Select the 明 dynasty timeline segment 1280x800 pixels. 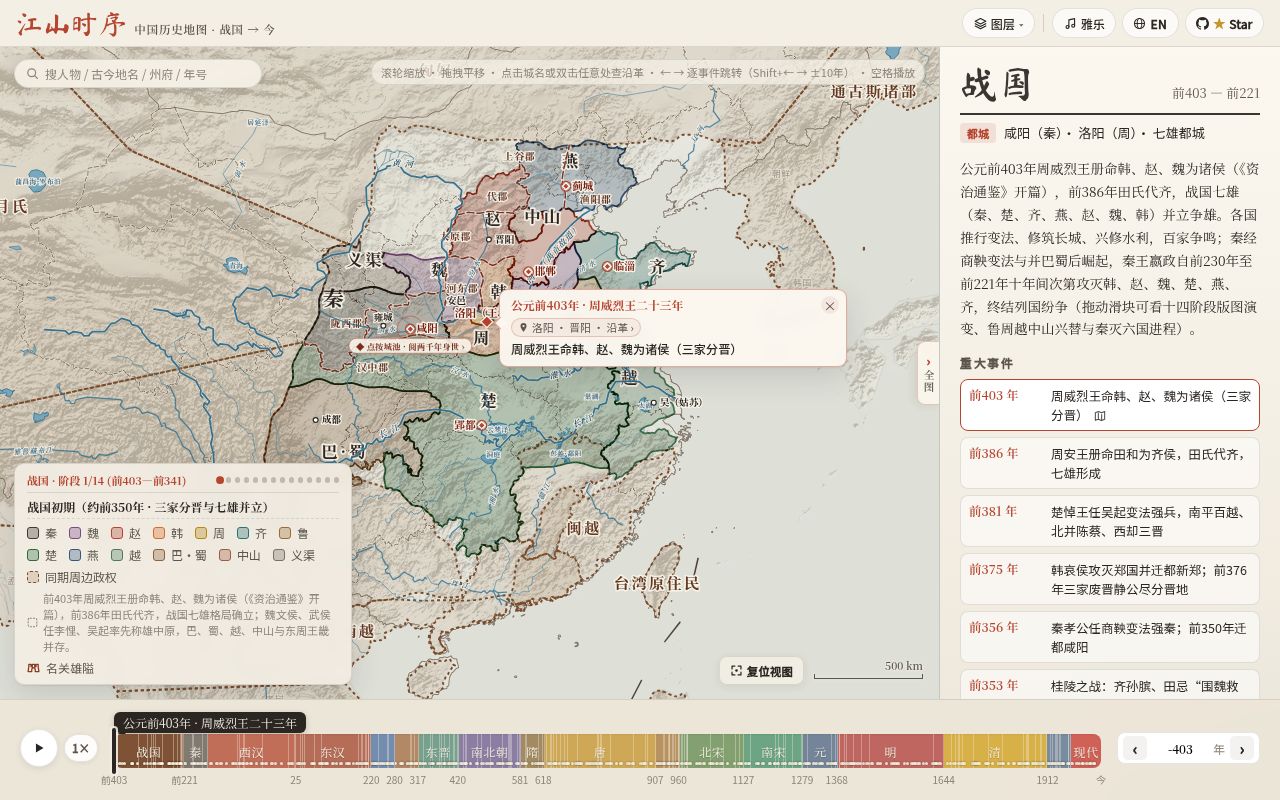click(890, 752)
